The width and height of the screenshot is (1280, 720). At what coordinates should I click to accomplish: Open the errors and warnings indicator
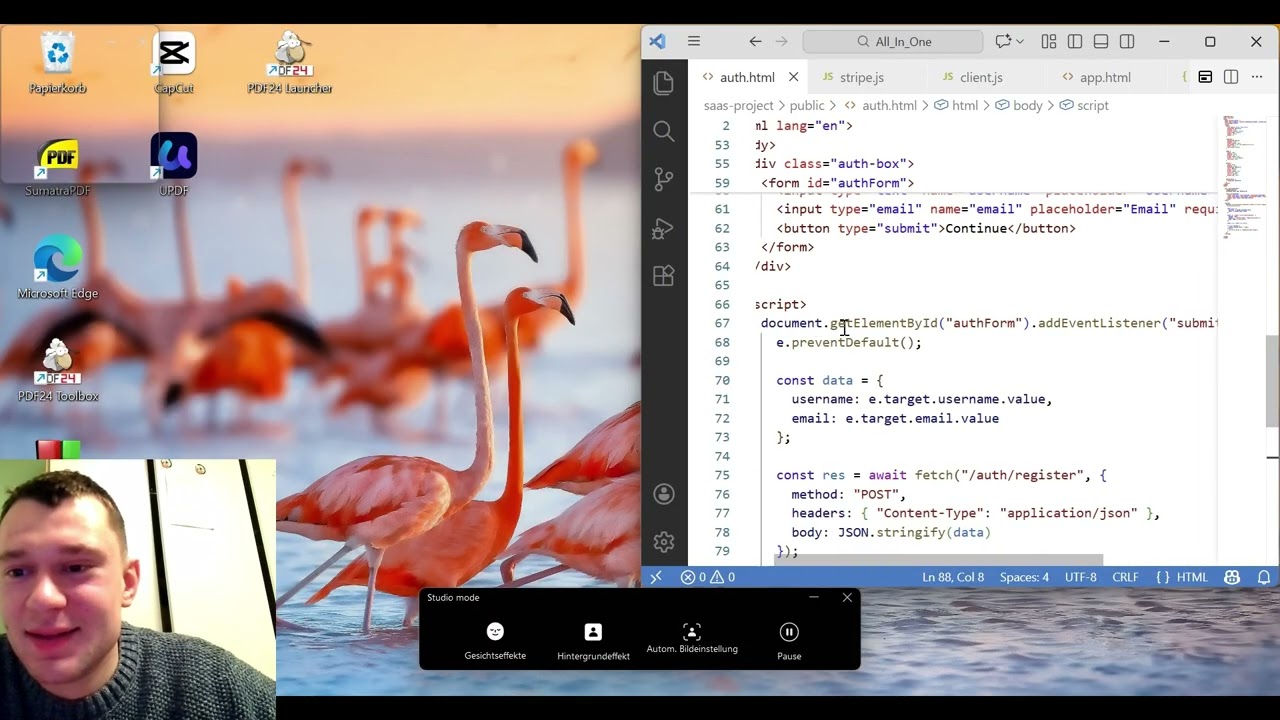pos(708,577)
